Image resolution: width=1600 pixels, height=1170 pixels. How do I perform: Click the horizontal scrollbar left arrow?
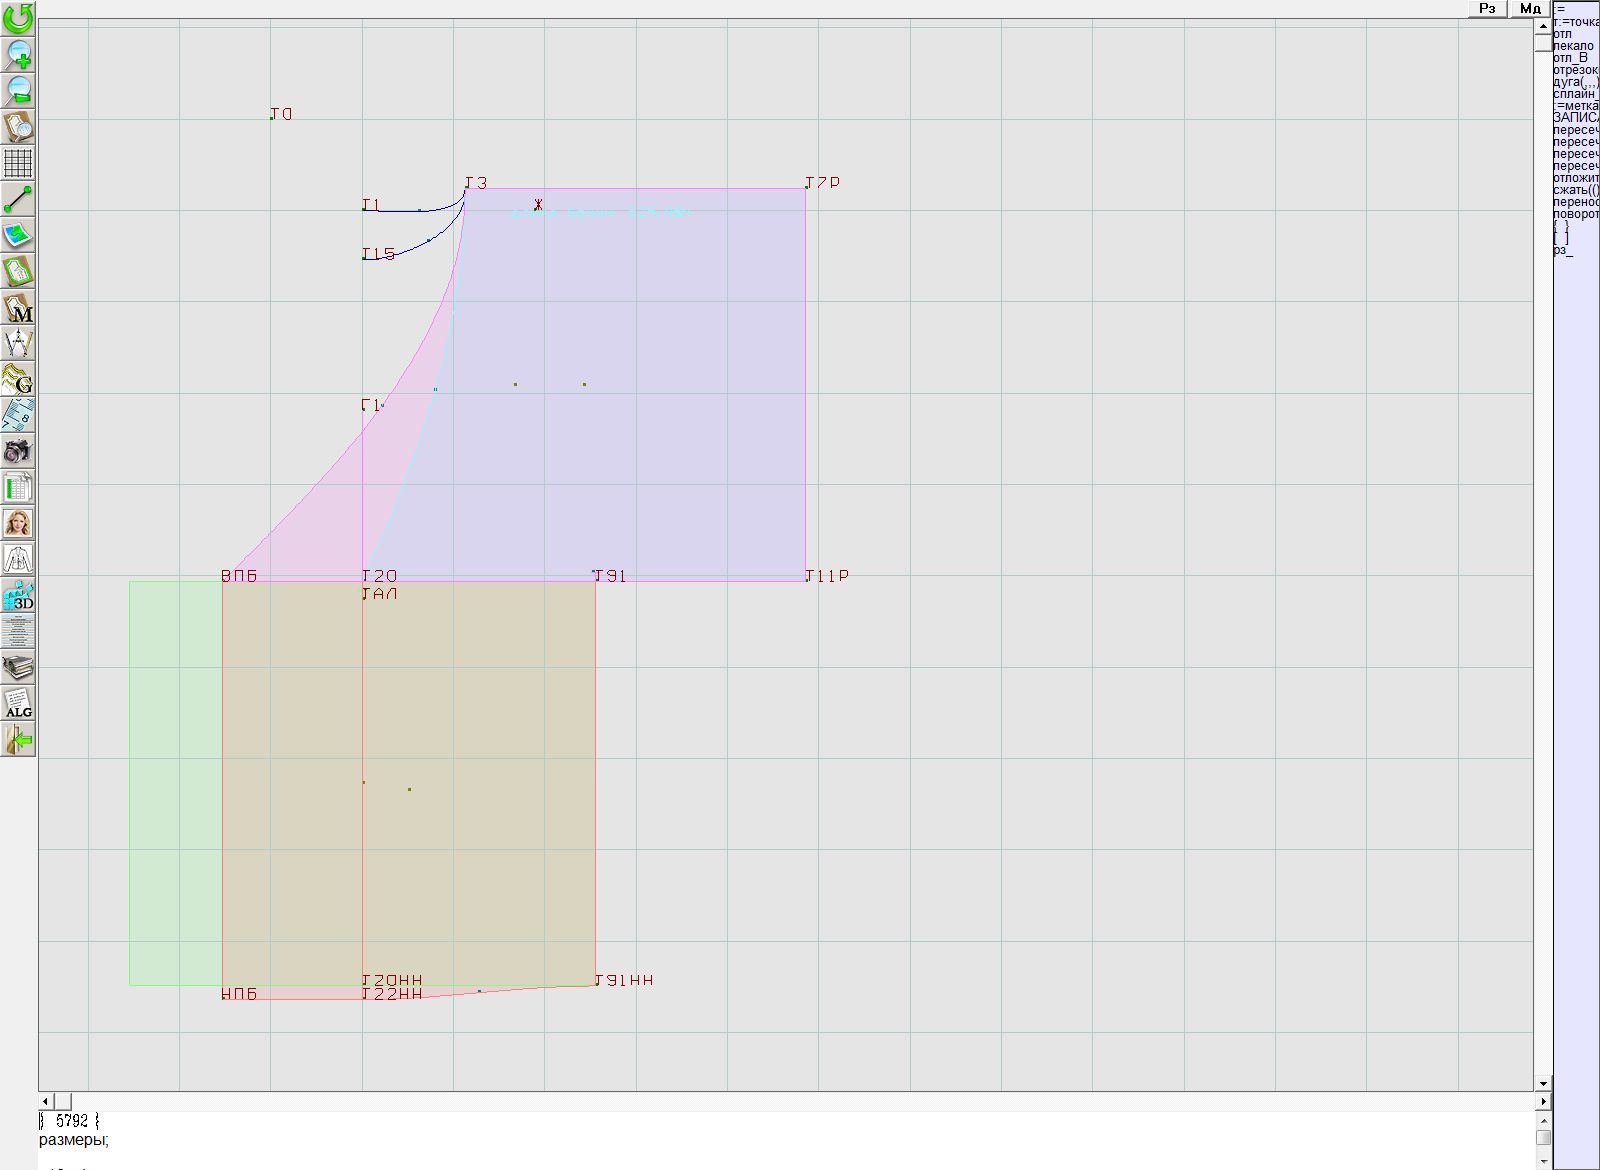46,1101
